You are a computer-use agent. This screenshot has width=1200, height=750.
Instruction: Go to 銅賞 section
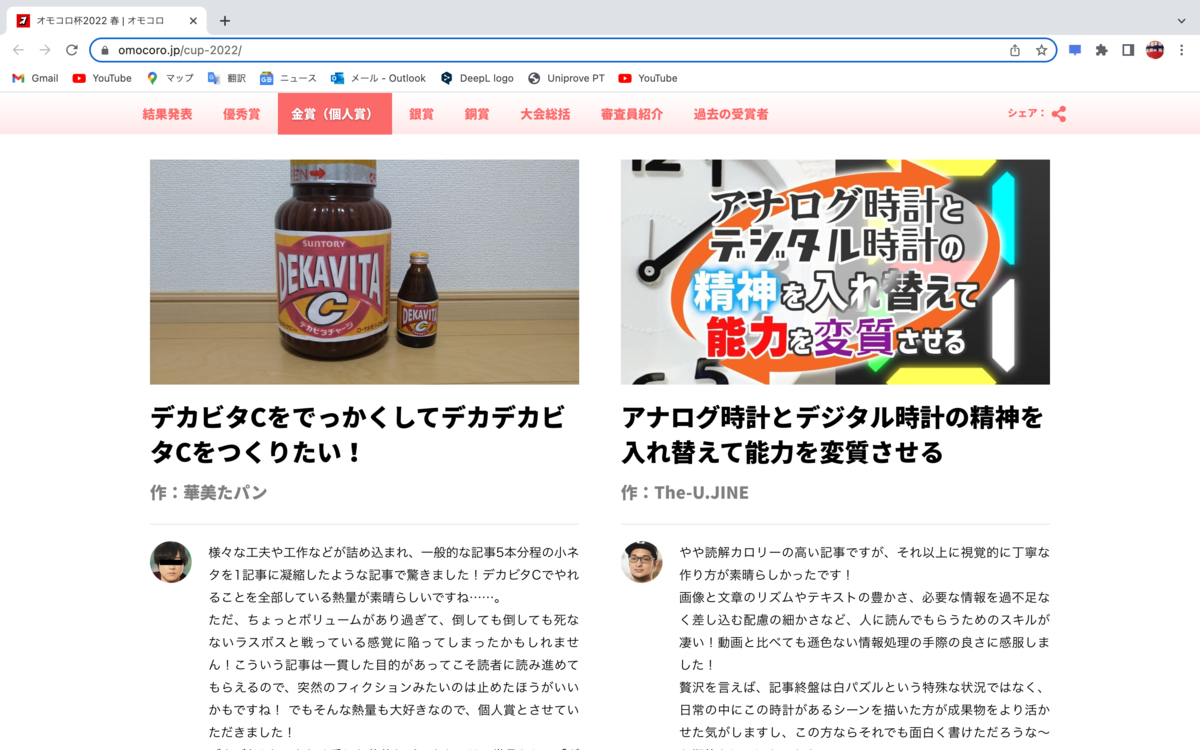point(477,114)
